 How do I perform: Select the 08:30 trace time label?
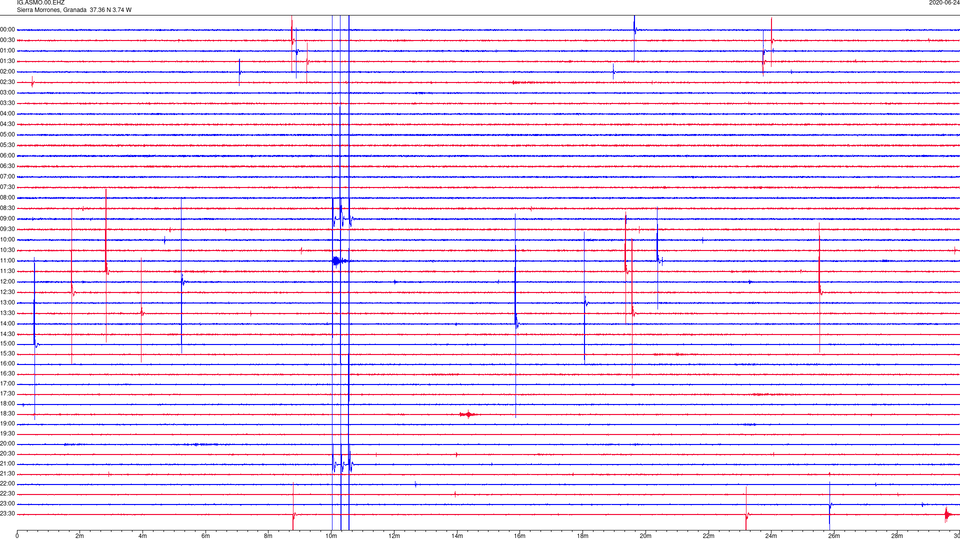click(8, 208)
